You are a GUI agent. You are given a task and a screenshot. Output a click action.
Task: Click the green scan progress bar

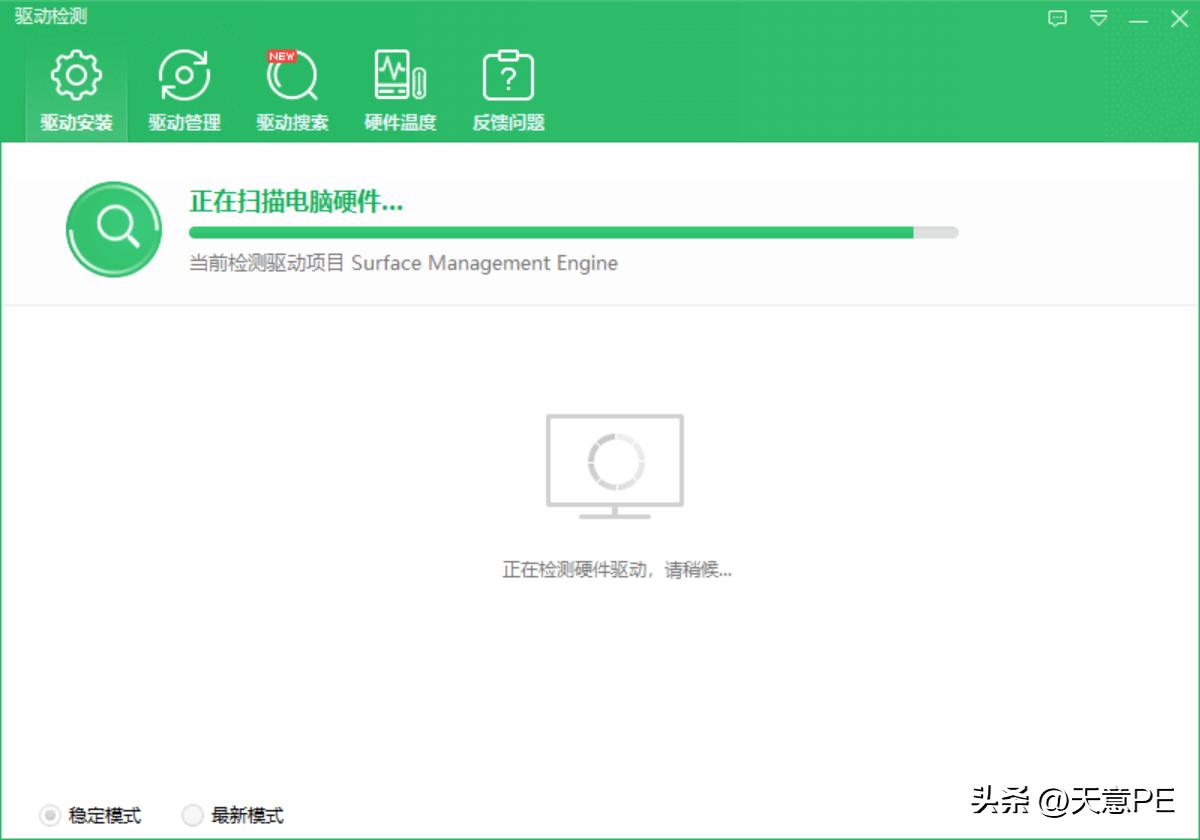click(x=550, y=231)
